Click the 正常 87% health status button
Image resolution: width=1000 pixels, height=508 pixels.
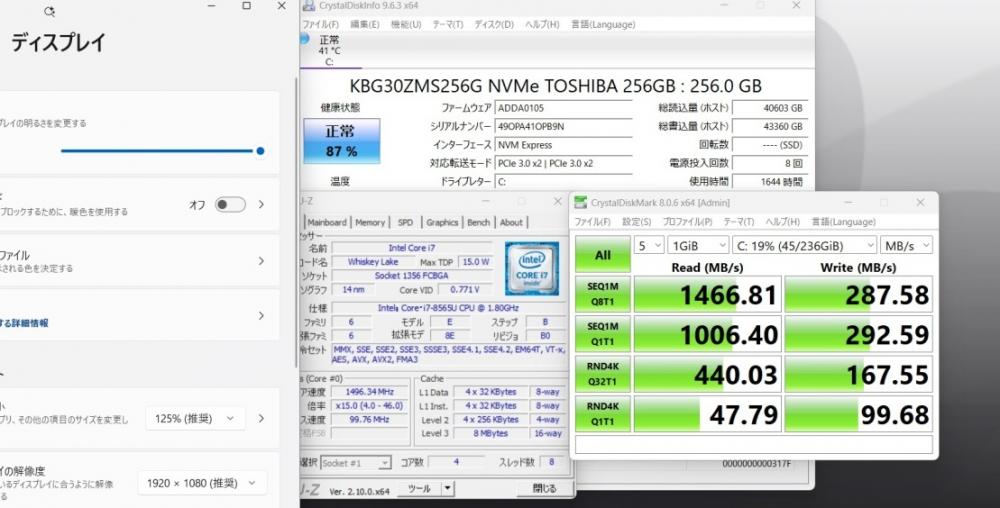[x=342, y=141]
